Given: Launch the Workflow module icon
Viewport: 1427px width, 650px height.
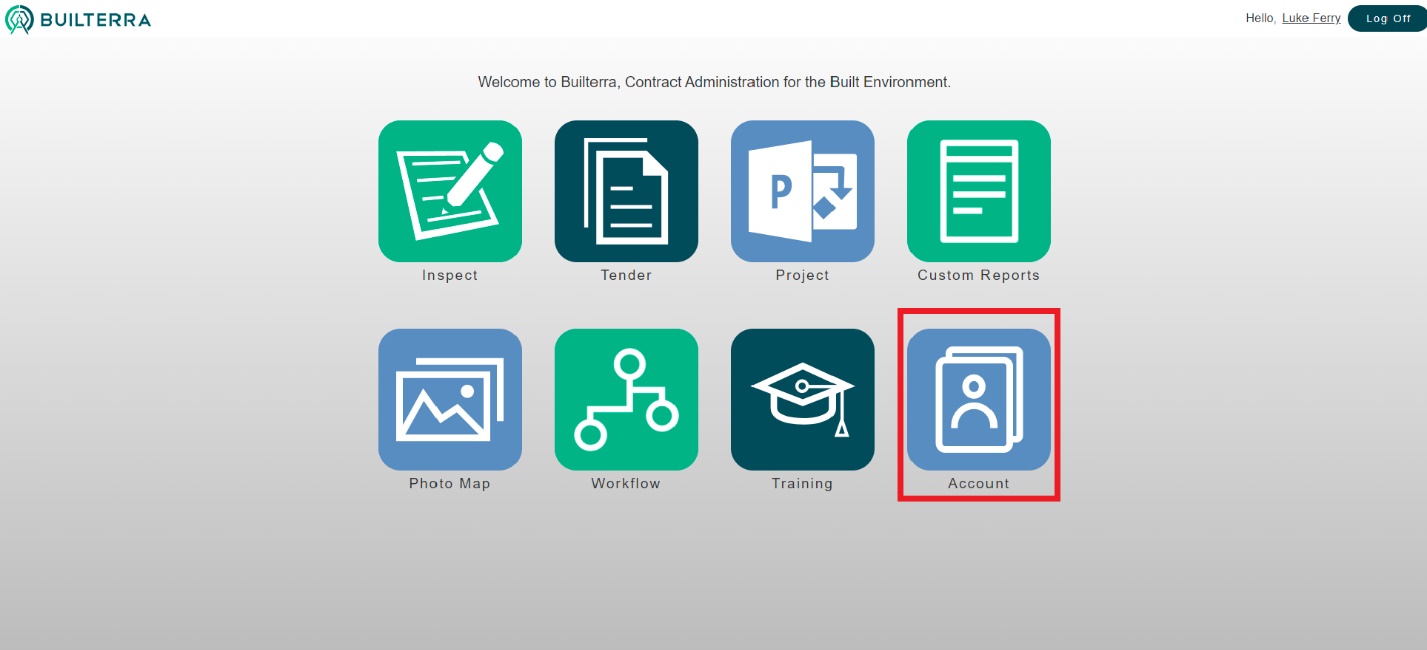Looking at the screenshot, I should [626, 399].
